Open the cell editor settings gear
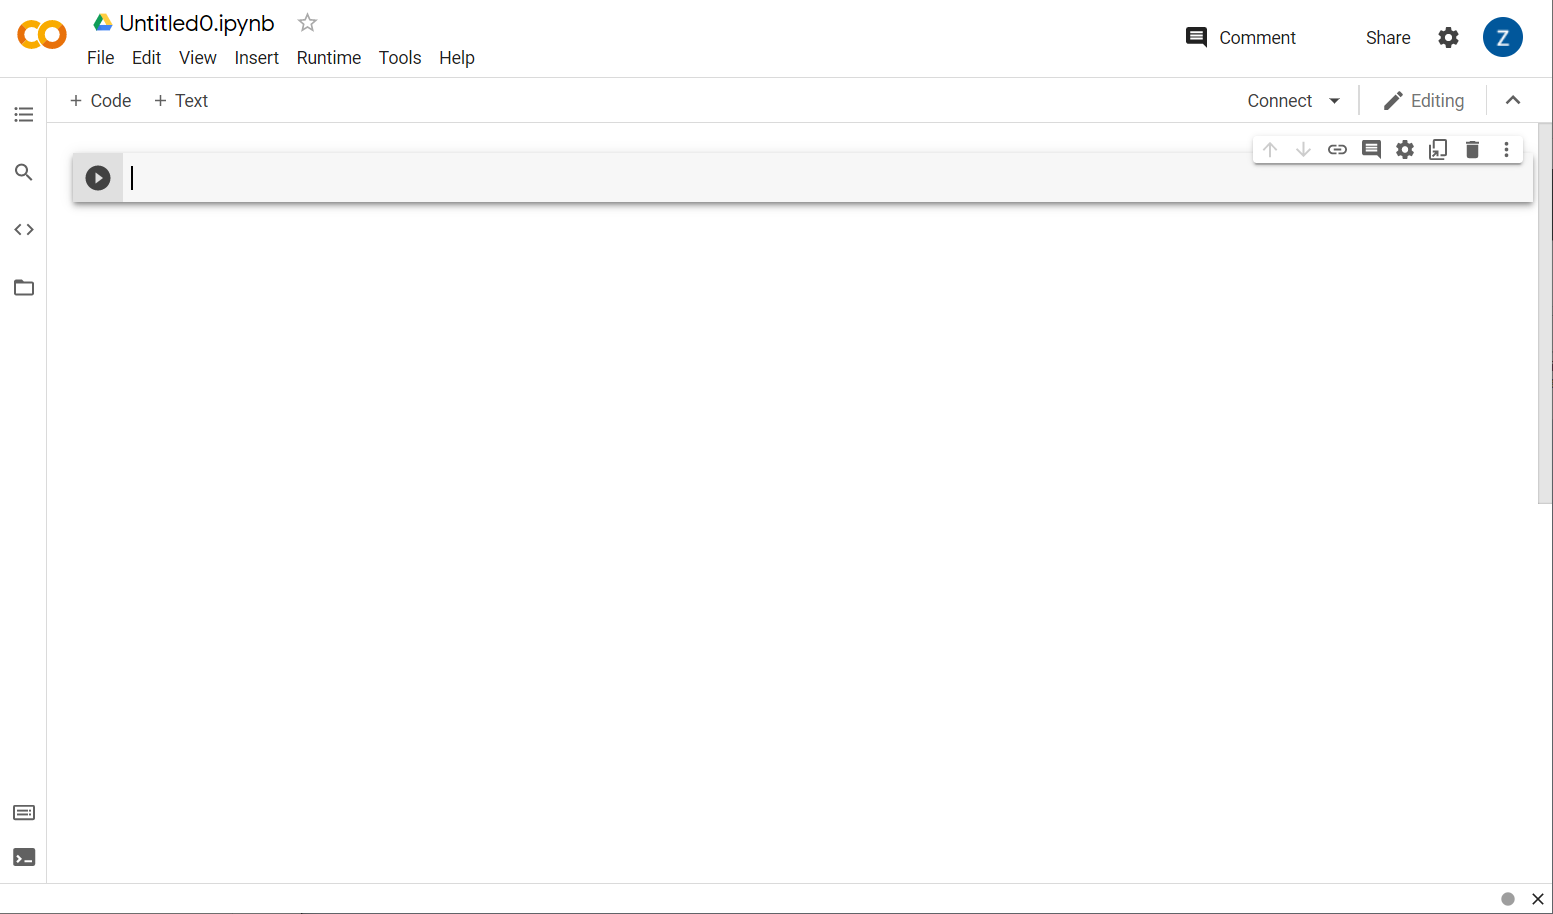This screenshot has height=914, width=1553. tap(1405, 150)
